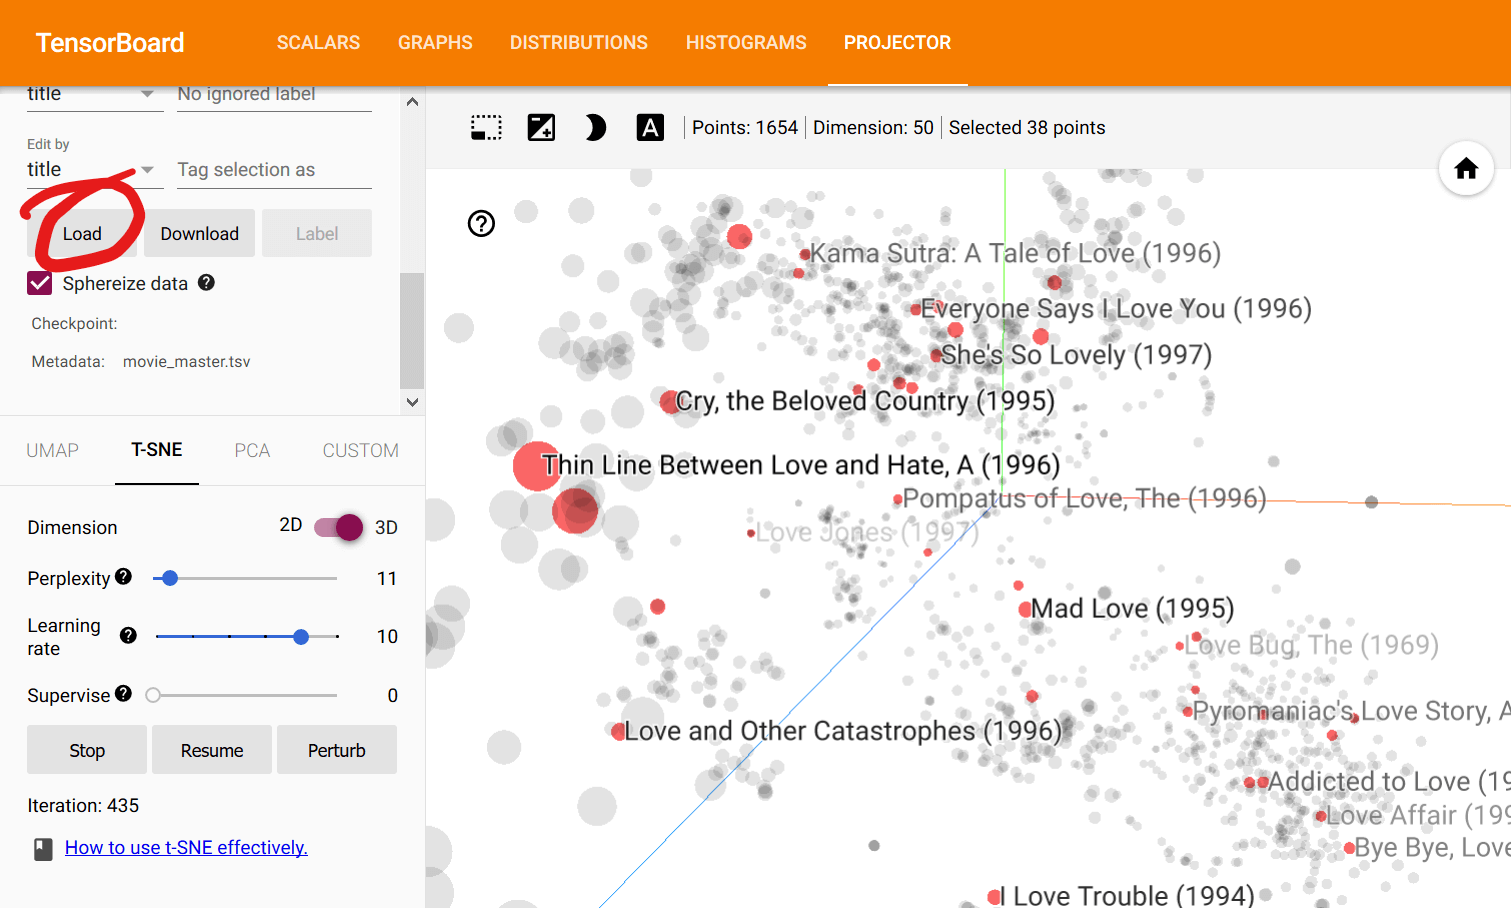Open How to use t-SNE effectively link

tap(186, 848)
